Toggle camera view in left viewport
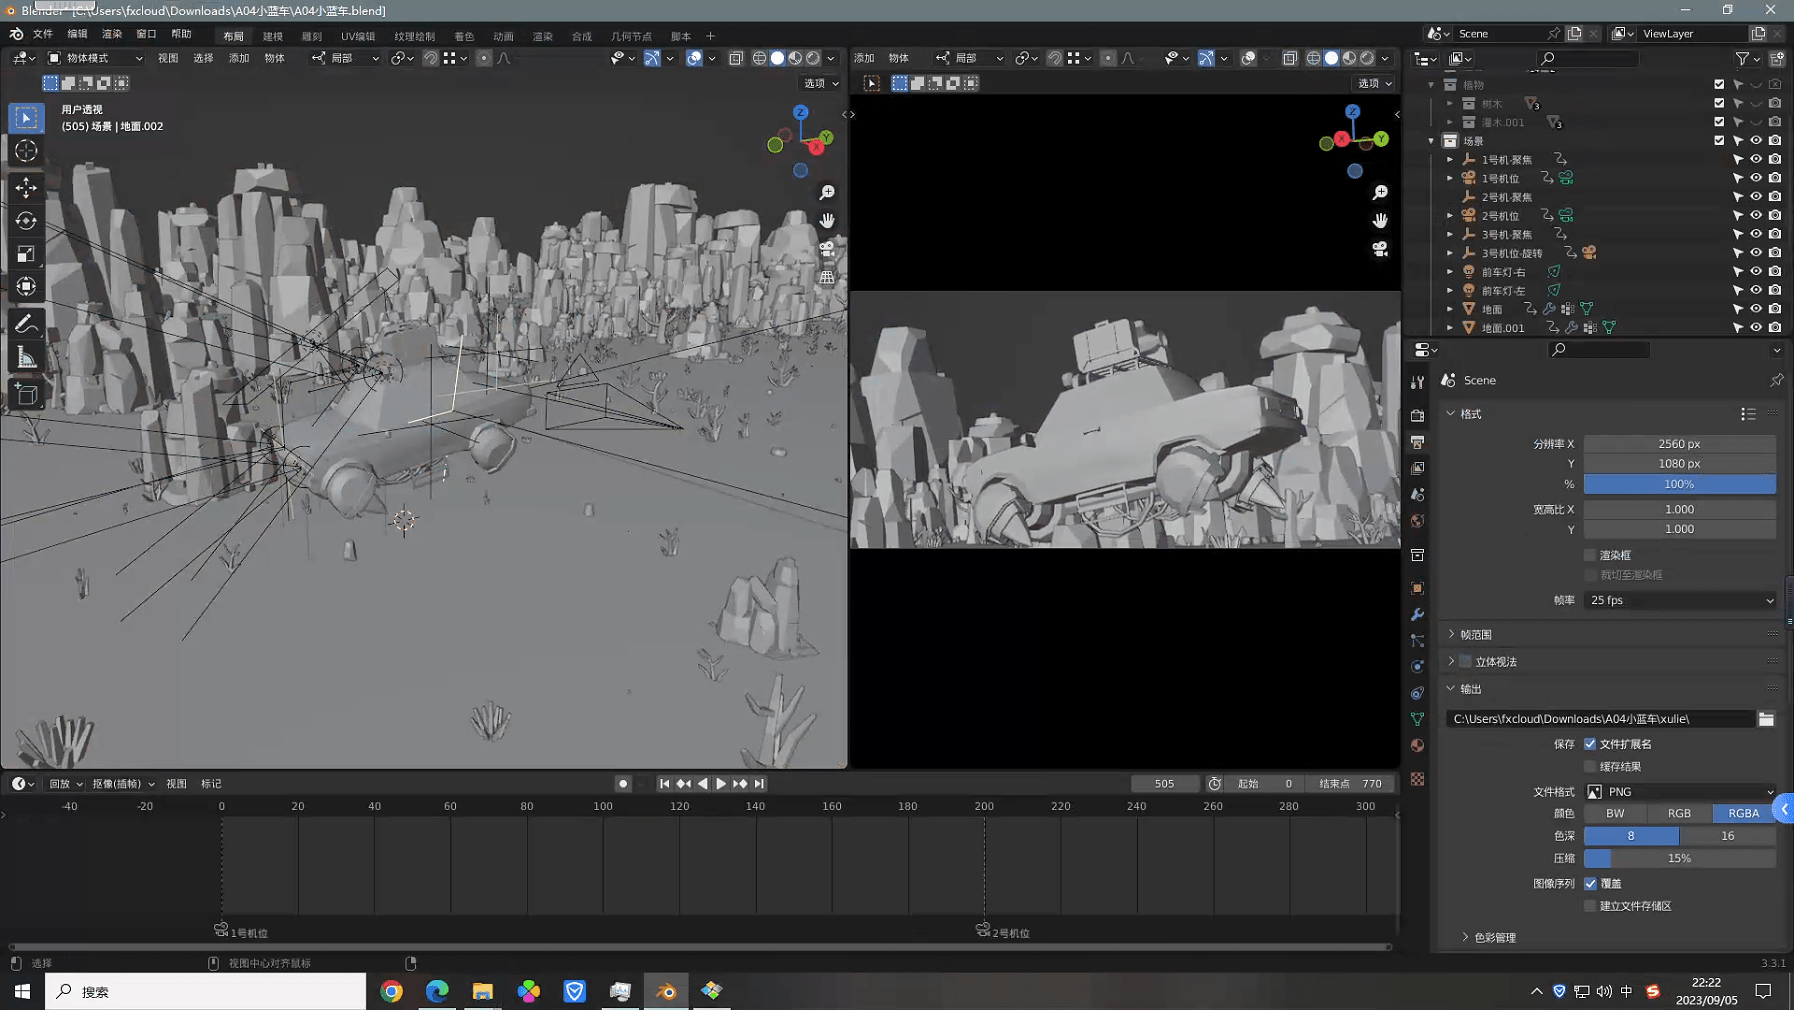This screenshot has height=1010, width=1794. click(x=827, y=248)
